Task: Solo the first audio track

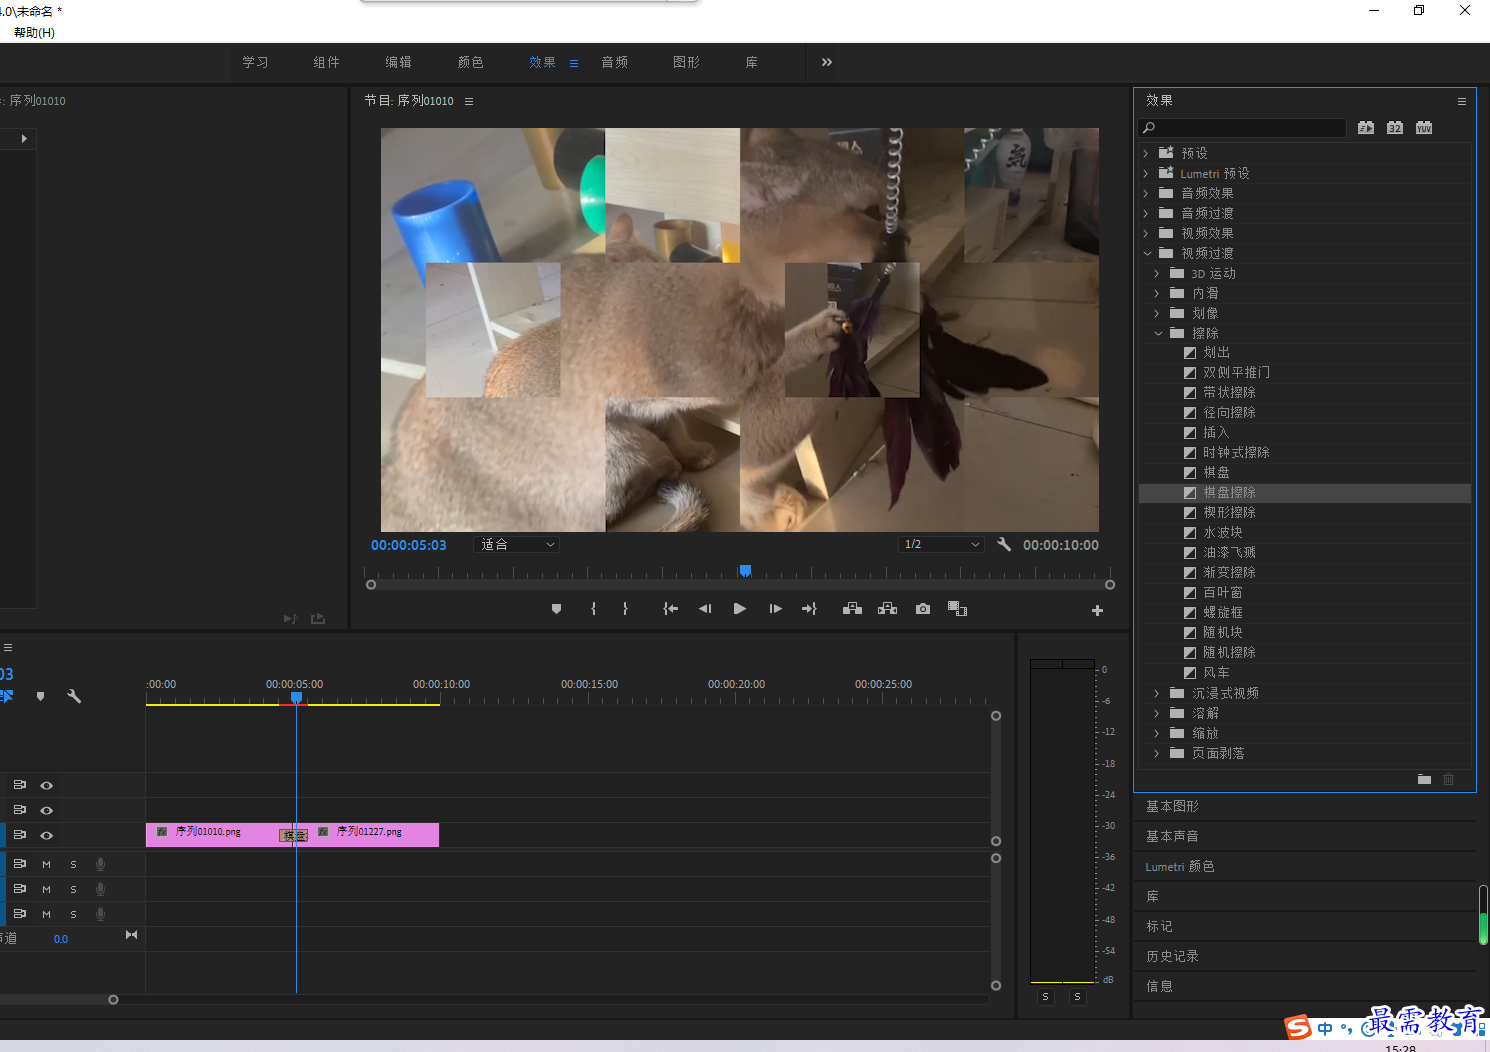Action: [x=73, y=864]
